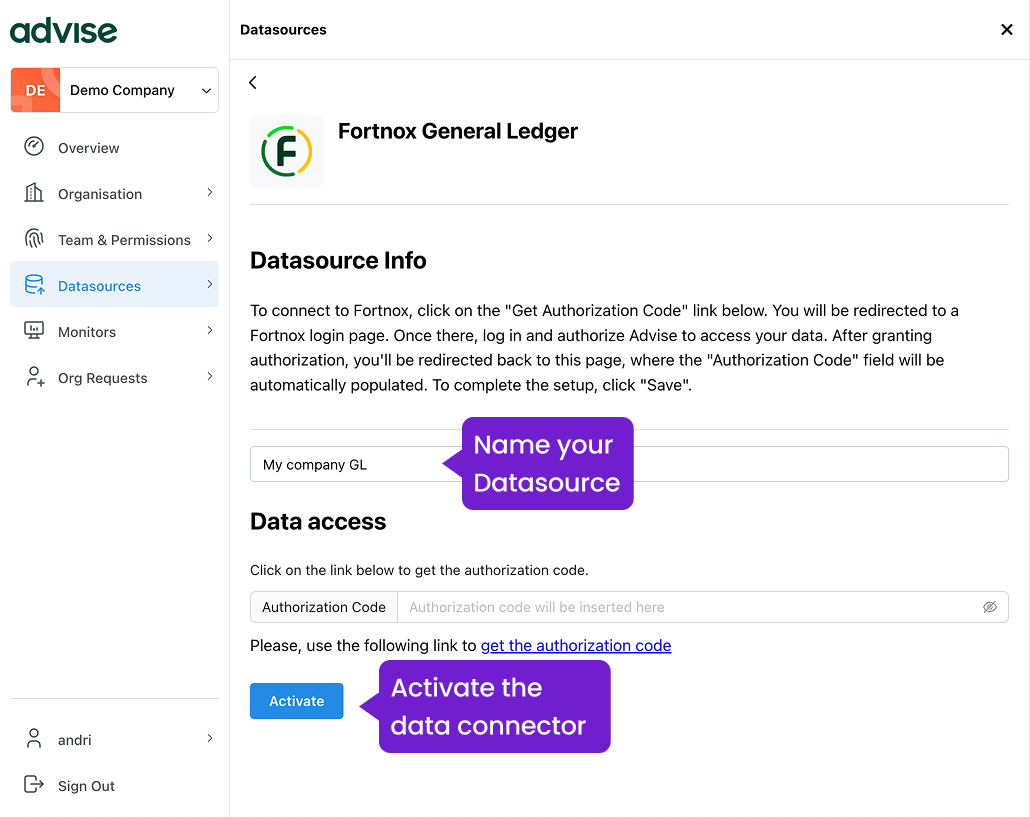Screen dimensions: 1030x817
Task: Click the Fortnox logo icon
Action: (x=286, y=152)
